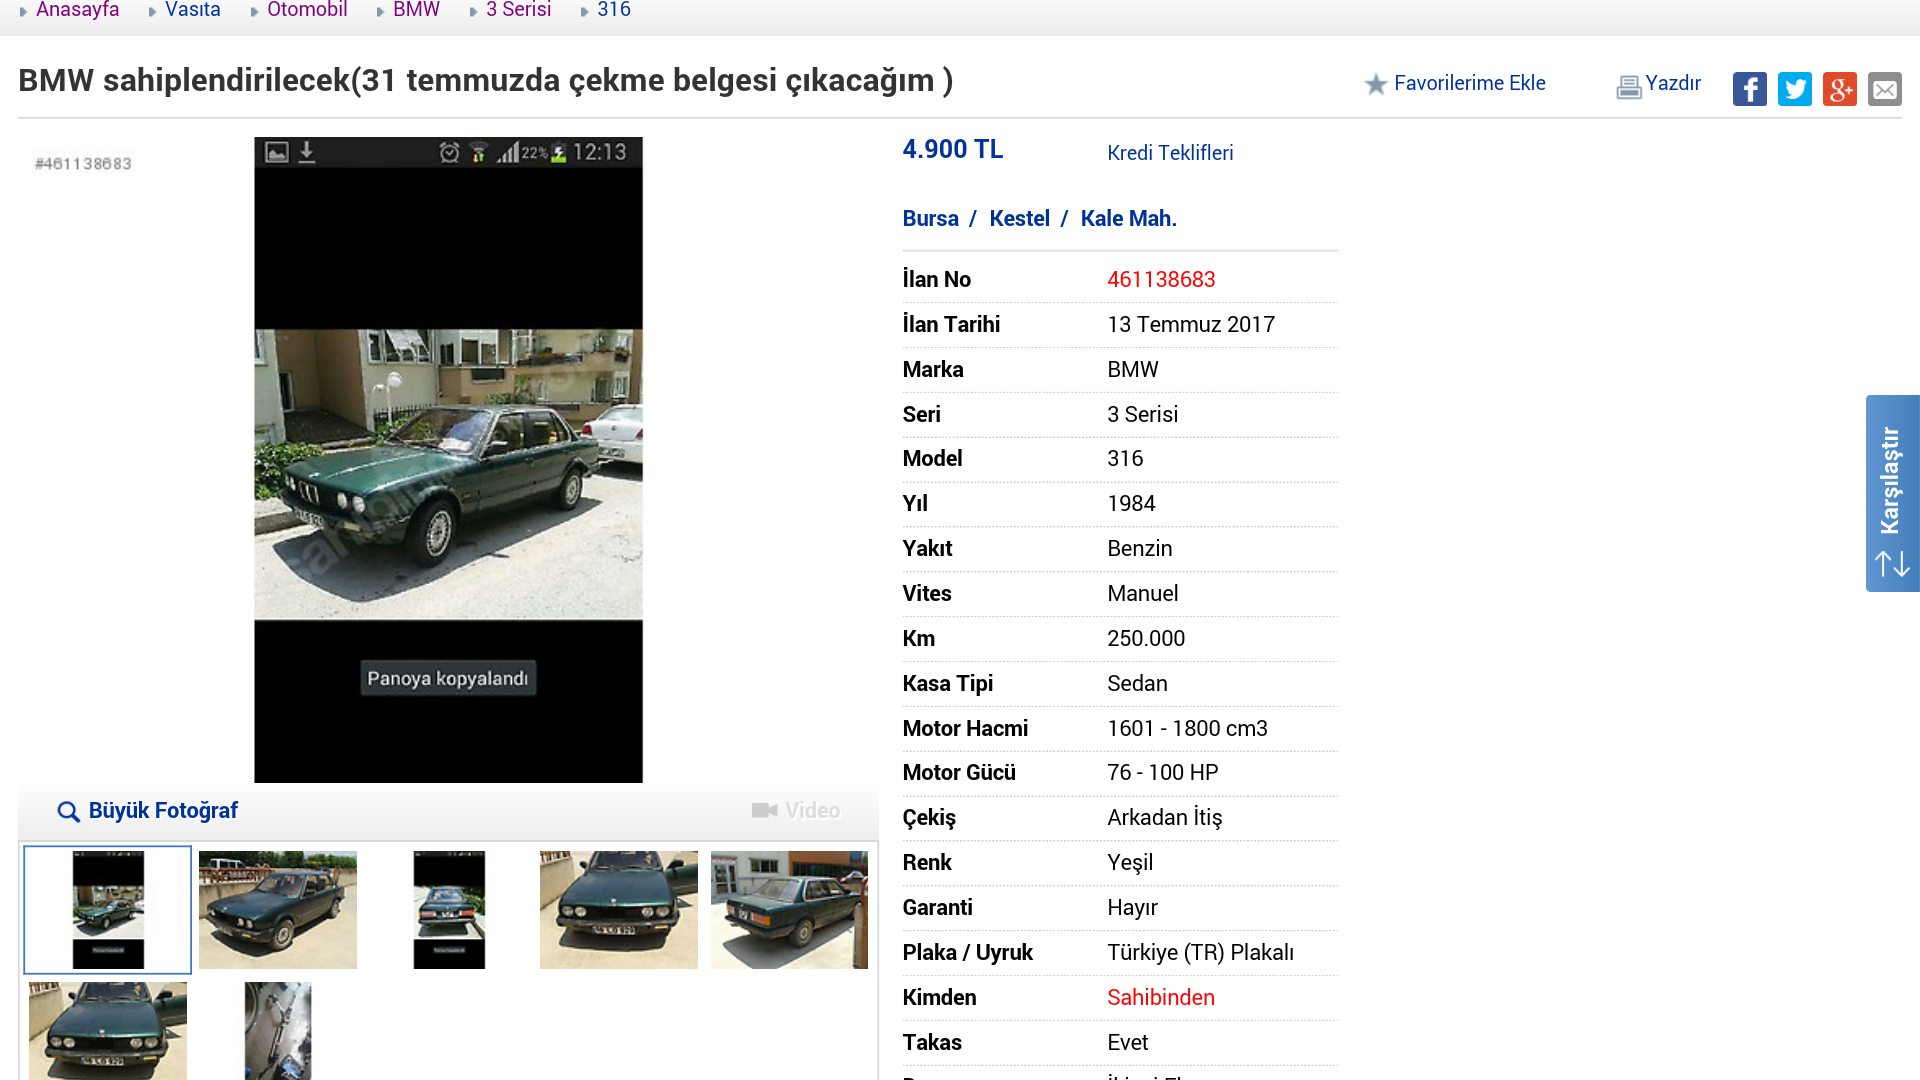Click the #461138683 label near photo
This screenshot has height=1080, width=1920.
(x=83, y=164)
